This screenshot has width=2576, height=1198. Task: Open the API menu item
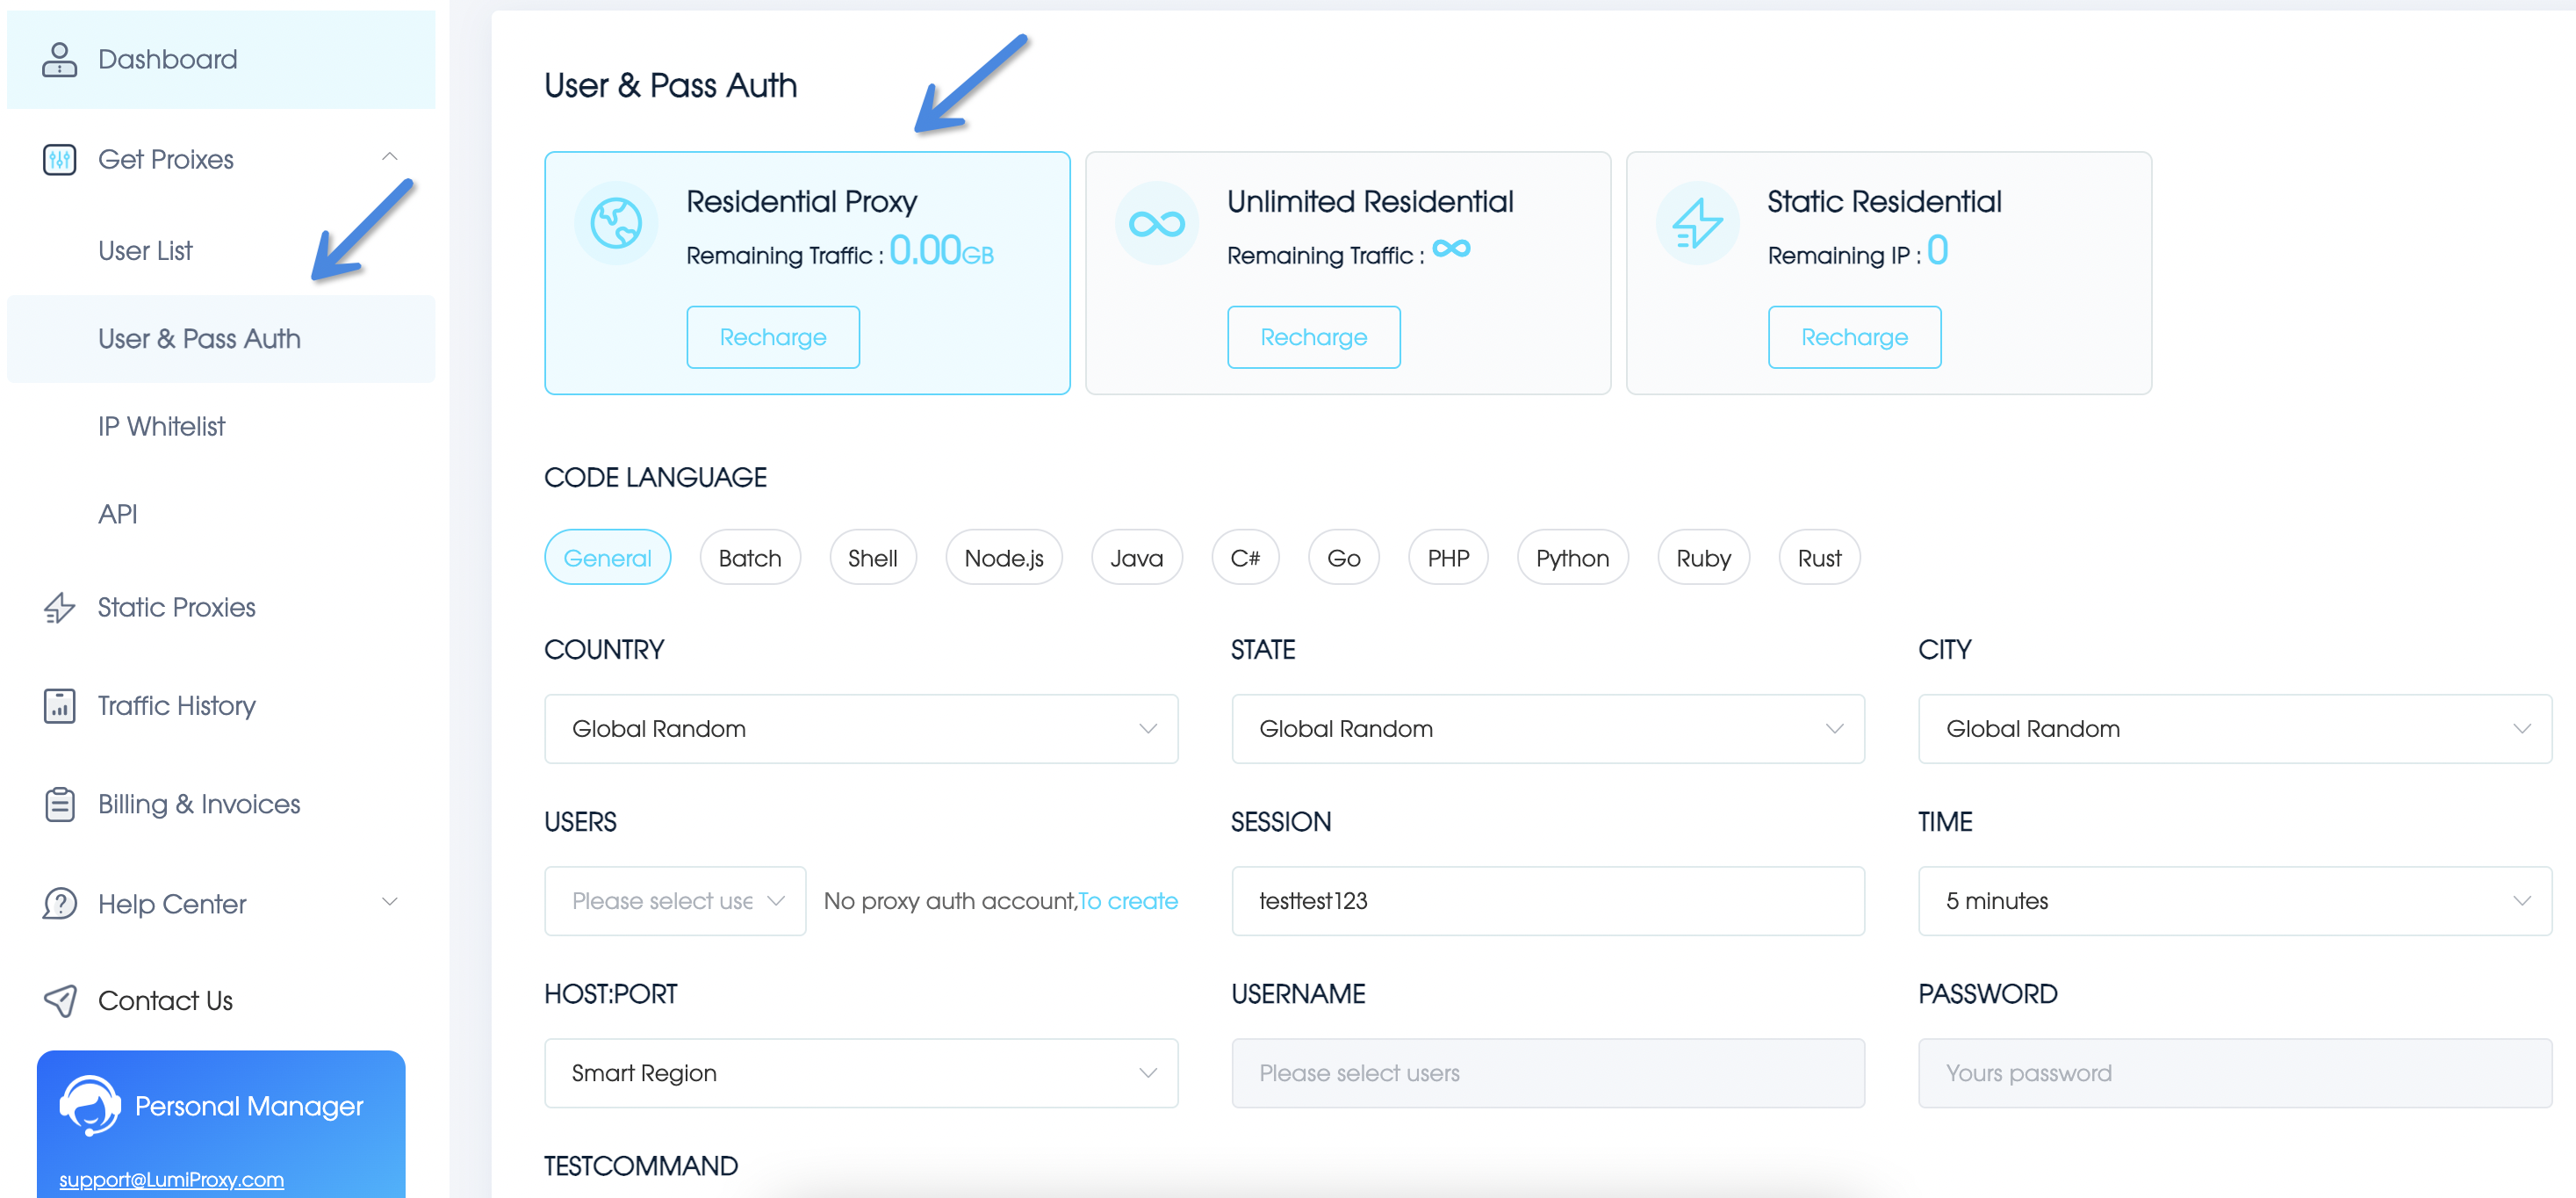coord(117,514)
